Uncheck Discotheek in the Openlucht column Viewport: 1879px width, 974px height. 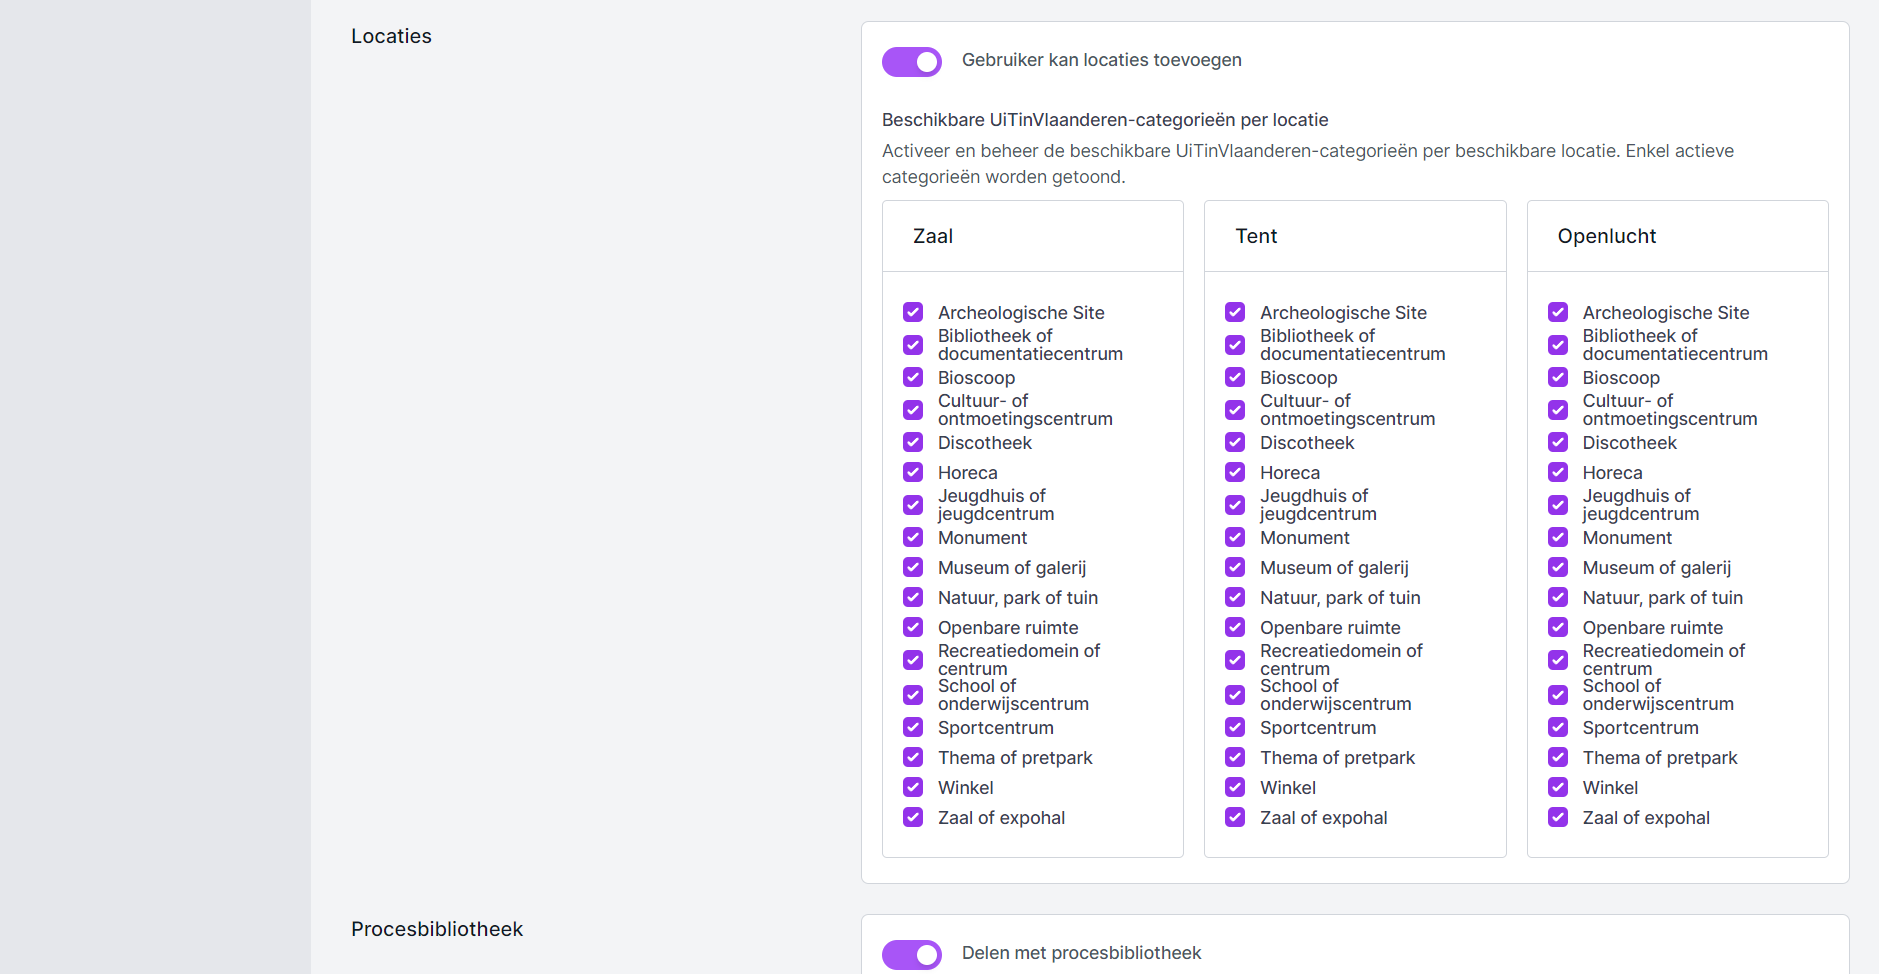pos(1558,442)
